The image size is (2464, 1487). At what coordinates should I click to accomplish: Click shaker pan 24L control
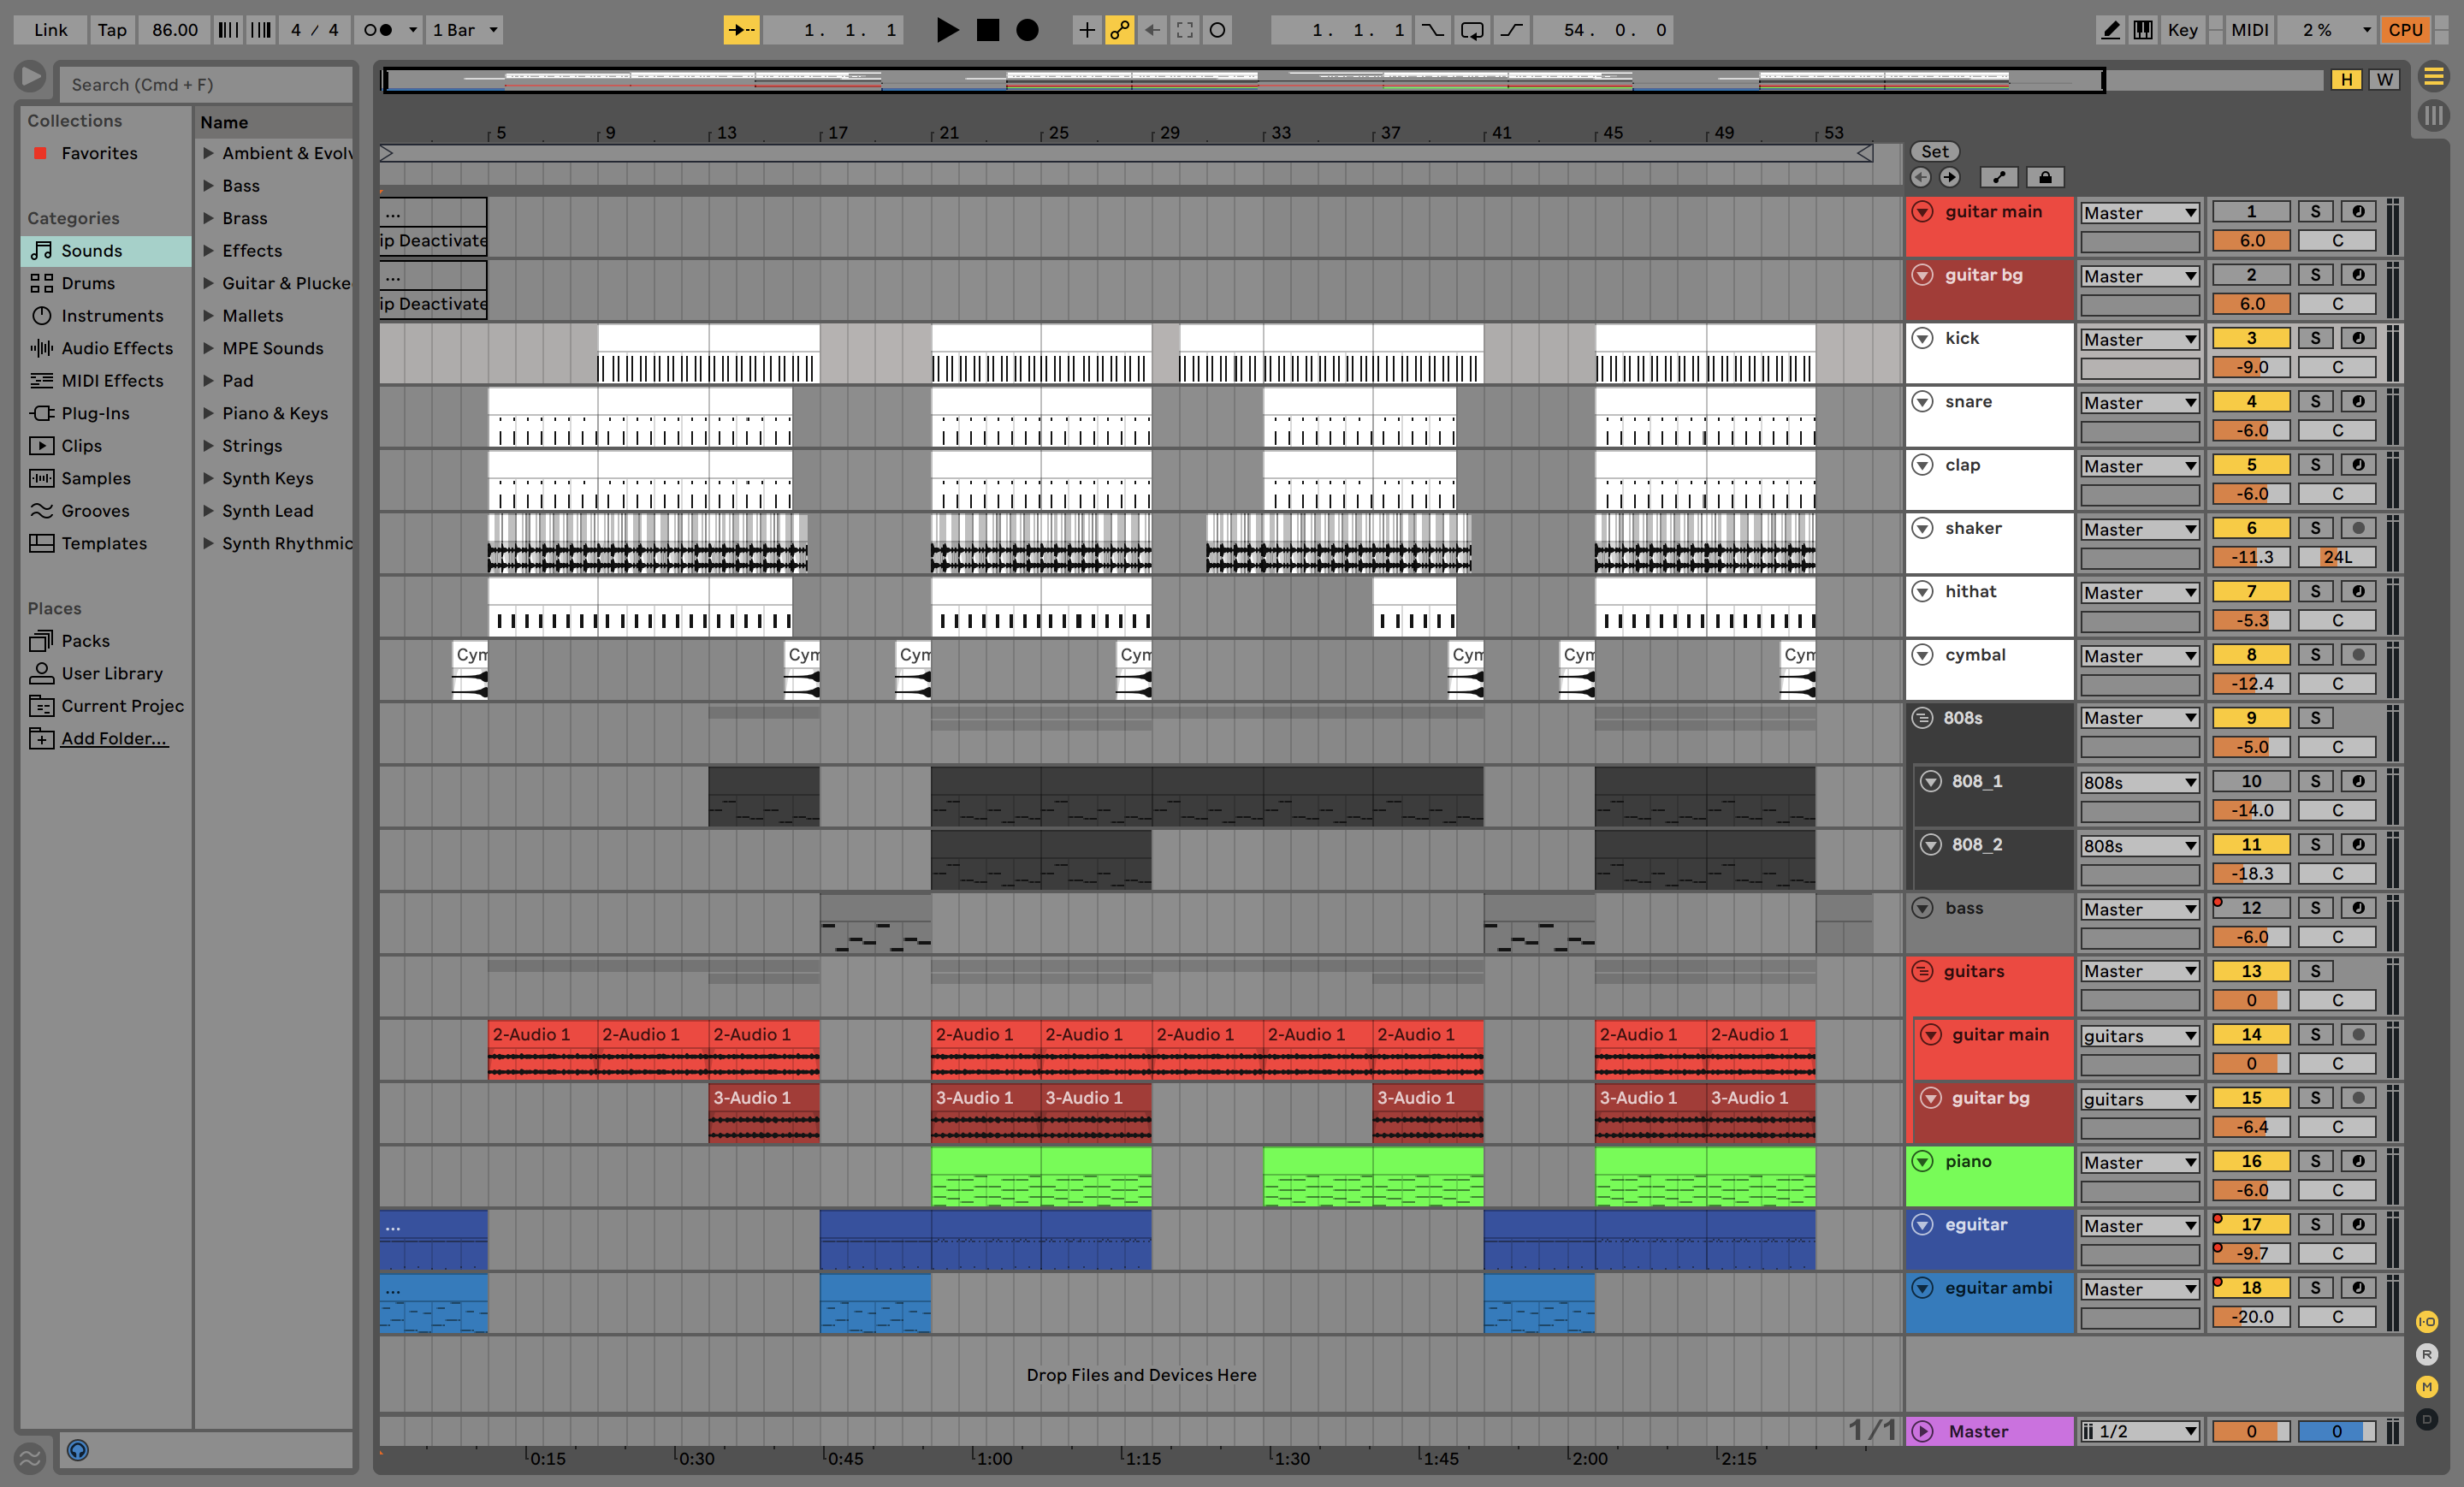2337,557
